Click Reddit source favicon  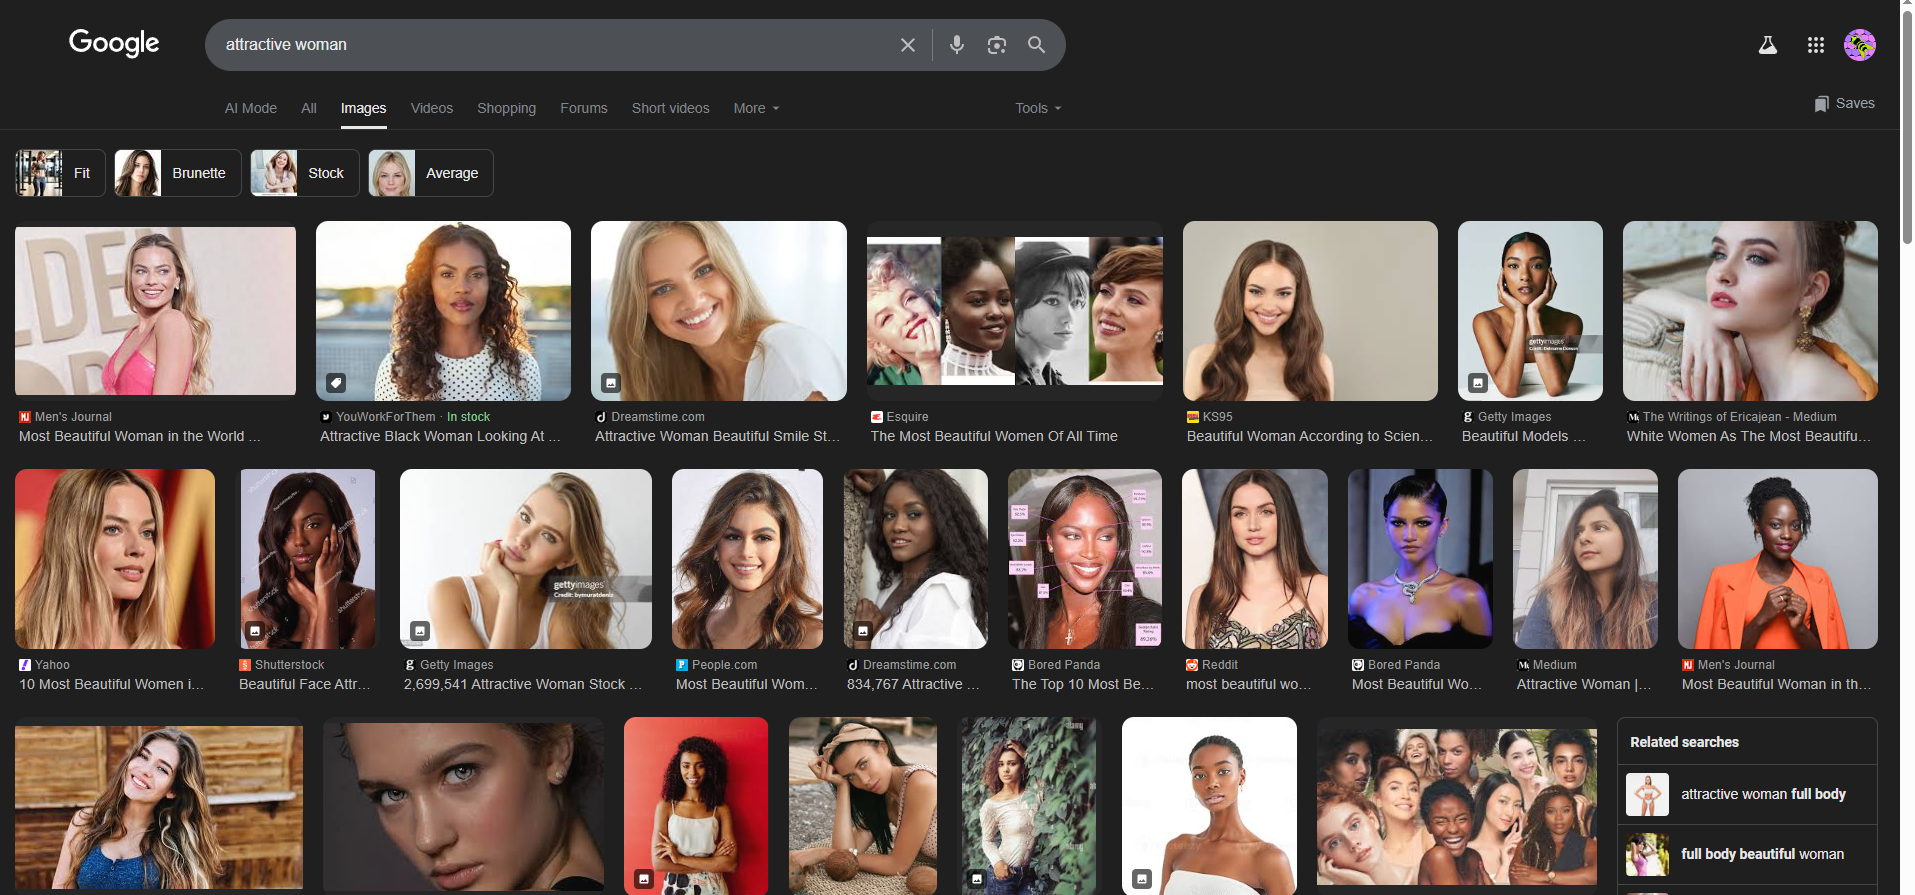pyautogui.click(x=1192, y=665)
